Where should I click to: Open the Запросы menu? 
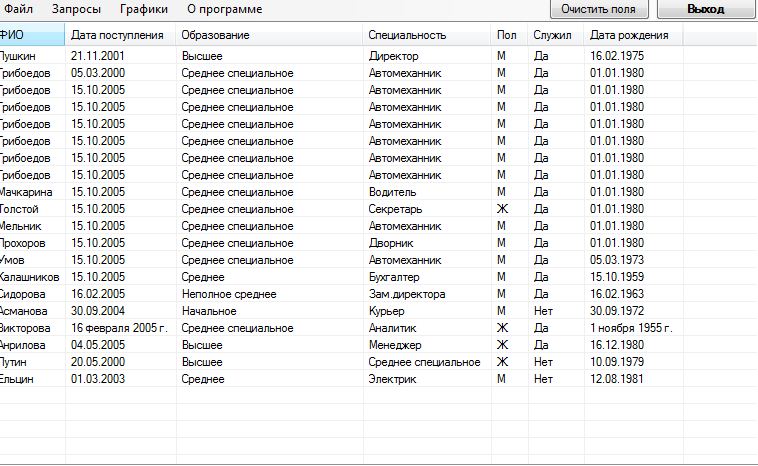point(76,9)
